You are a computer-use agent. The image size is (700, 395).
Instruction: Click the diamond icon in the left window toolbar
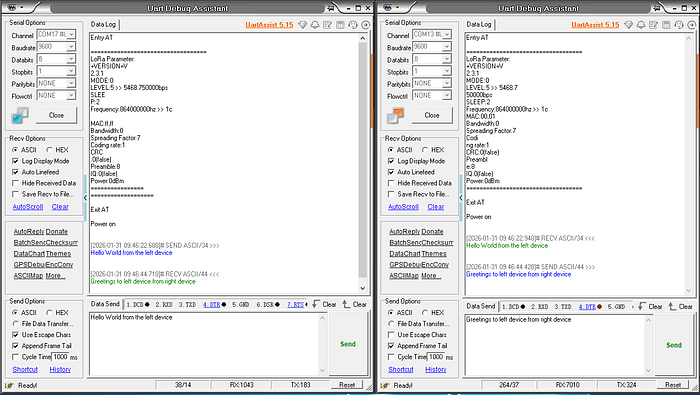tap(302, 25)
